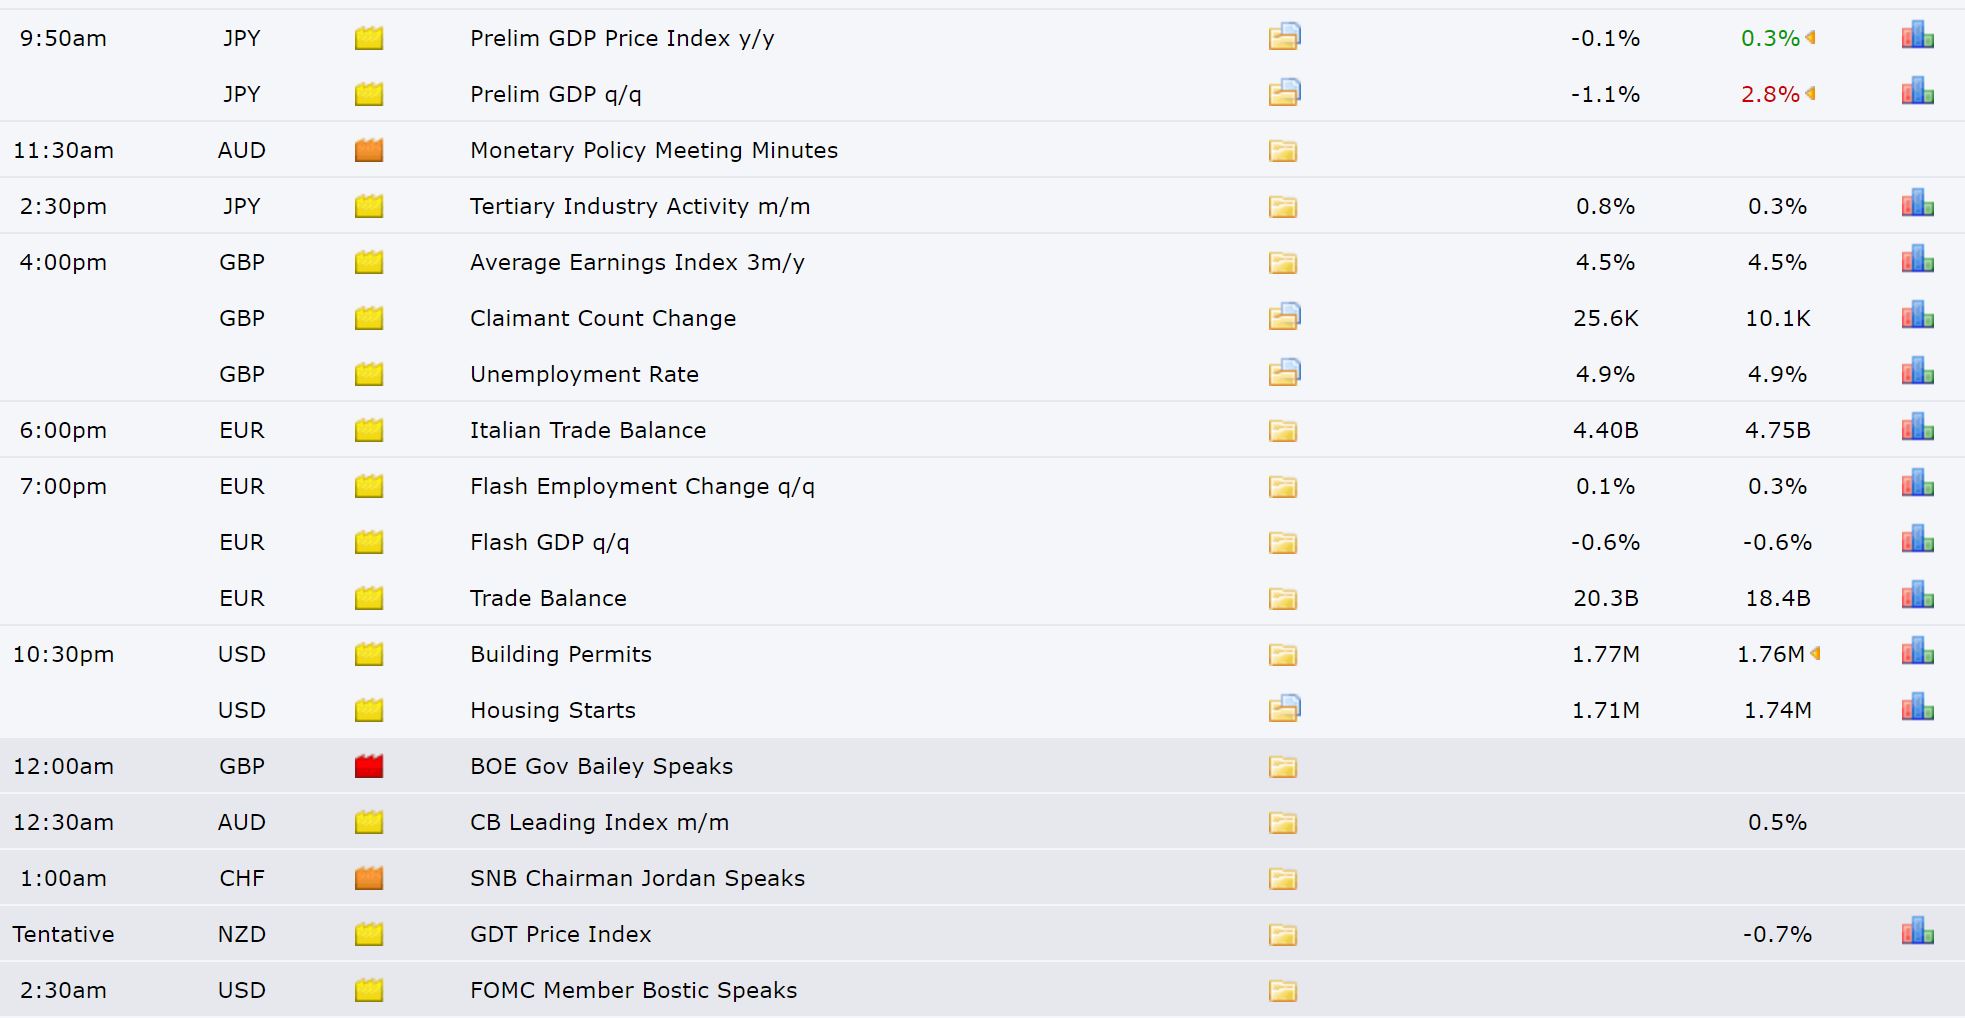Show graph for Housing Starts
This screenshot has width=1965, height=1018.
click(1918, 708)
